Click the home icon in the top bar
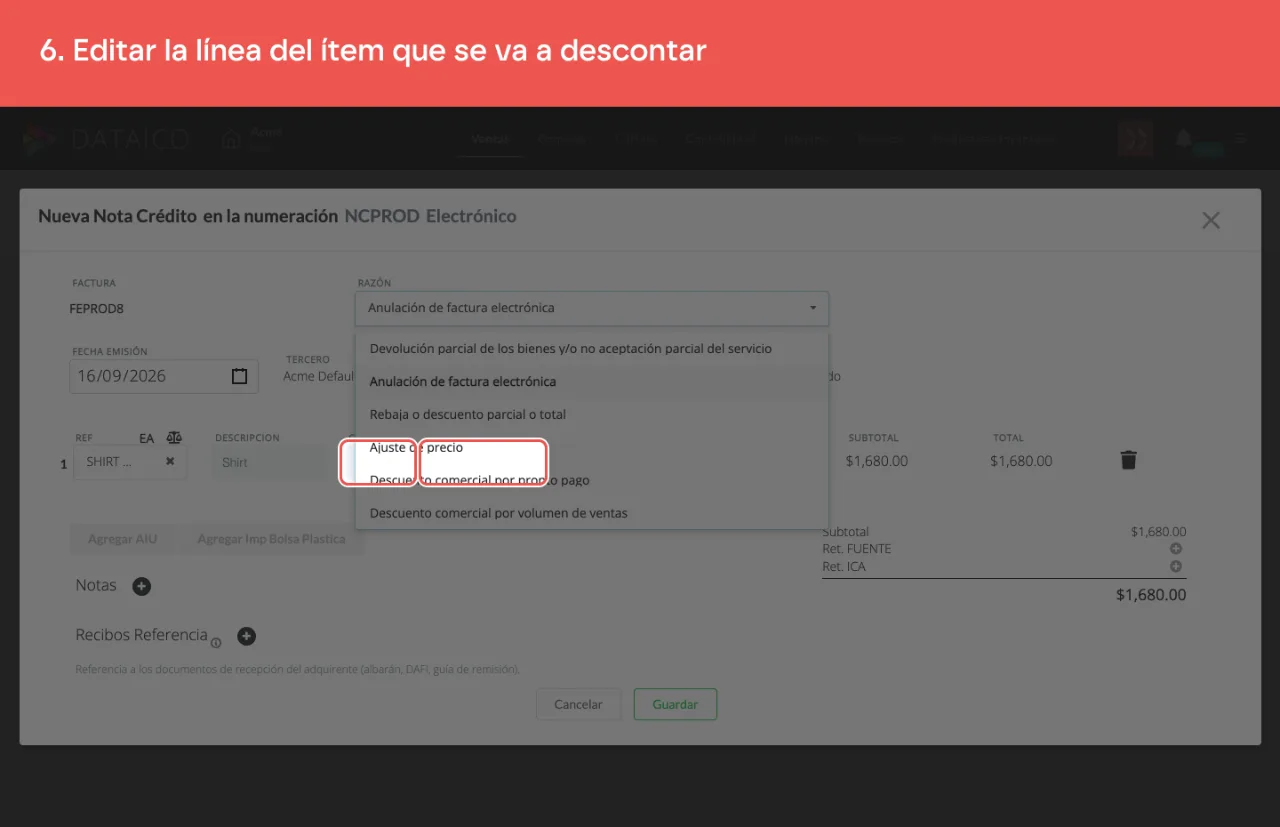Image resolution: width=1280 pixels, height=827 pixels. [x=231, y=140]
